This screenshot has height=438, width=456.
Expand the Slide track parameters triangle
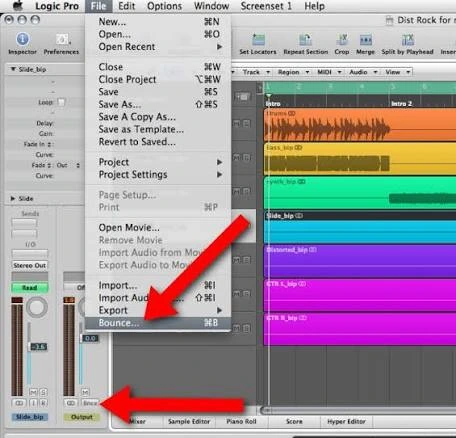pos(13,199)
